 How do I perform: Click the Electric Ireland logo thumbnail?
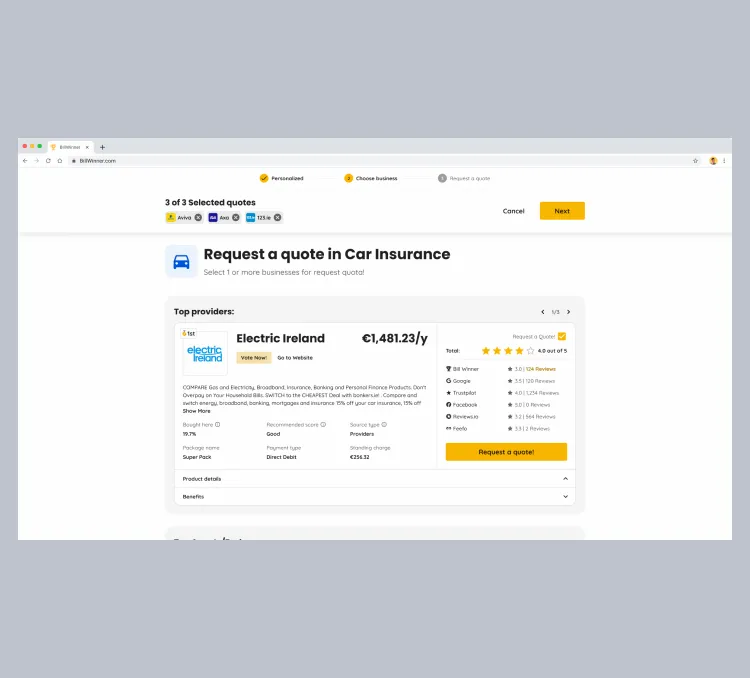[205, 353]
